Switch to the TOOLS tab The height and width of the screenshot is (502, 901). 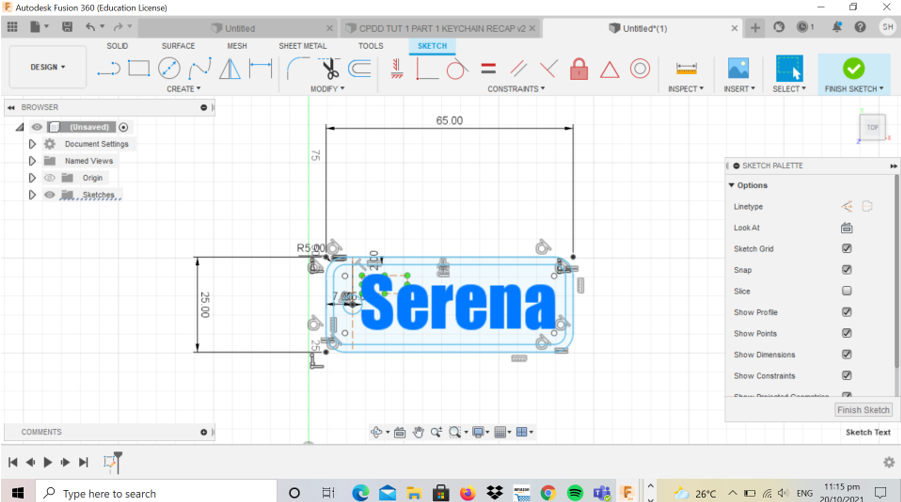pyautogui.click(x=371, y=46)
